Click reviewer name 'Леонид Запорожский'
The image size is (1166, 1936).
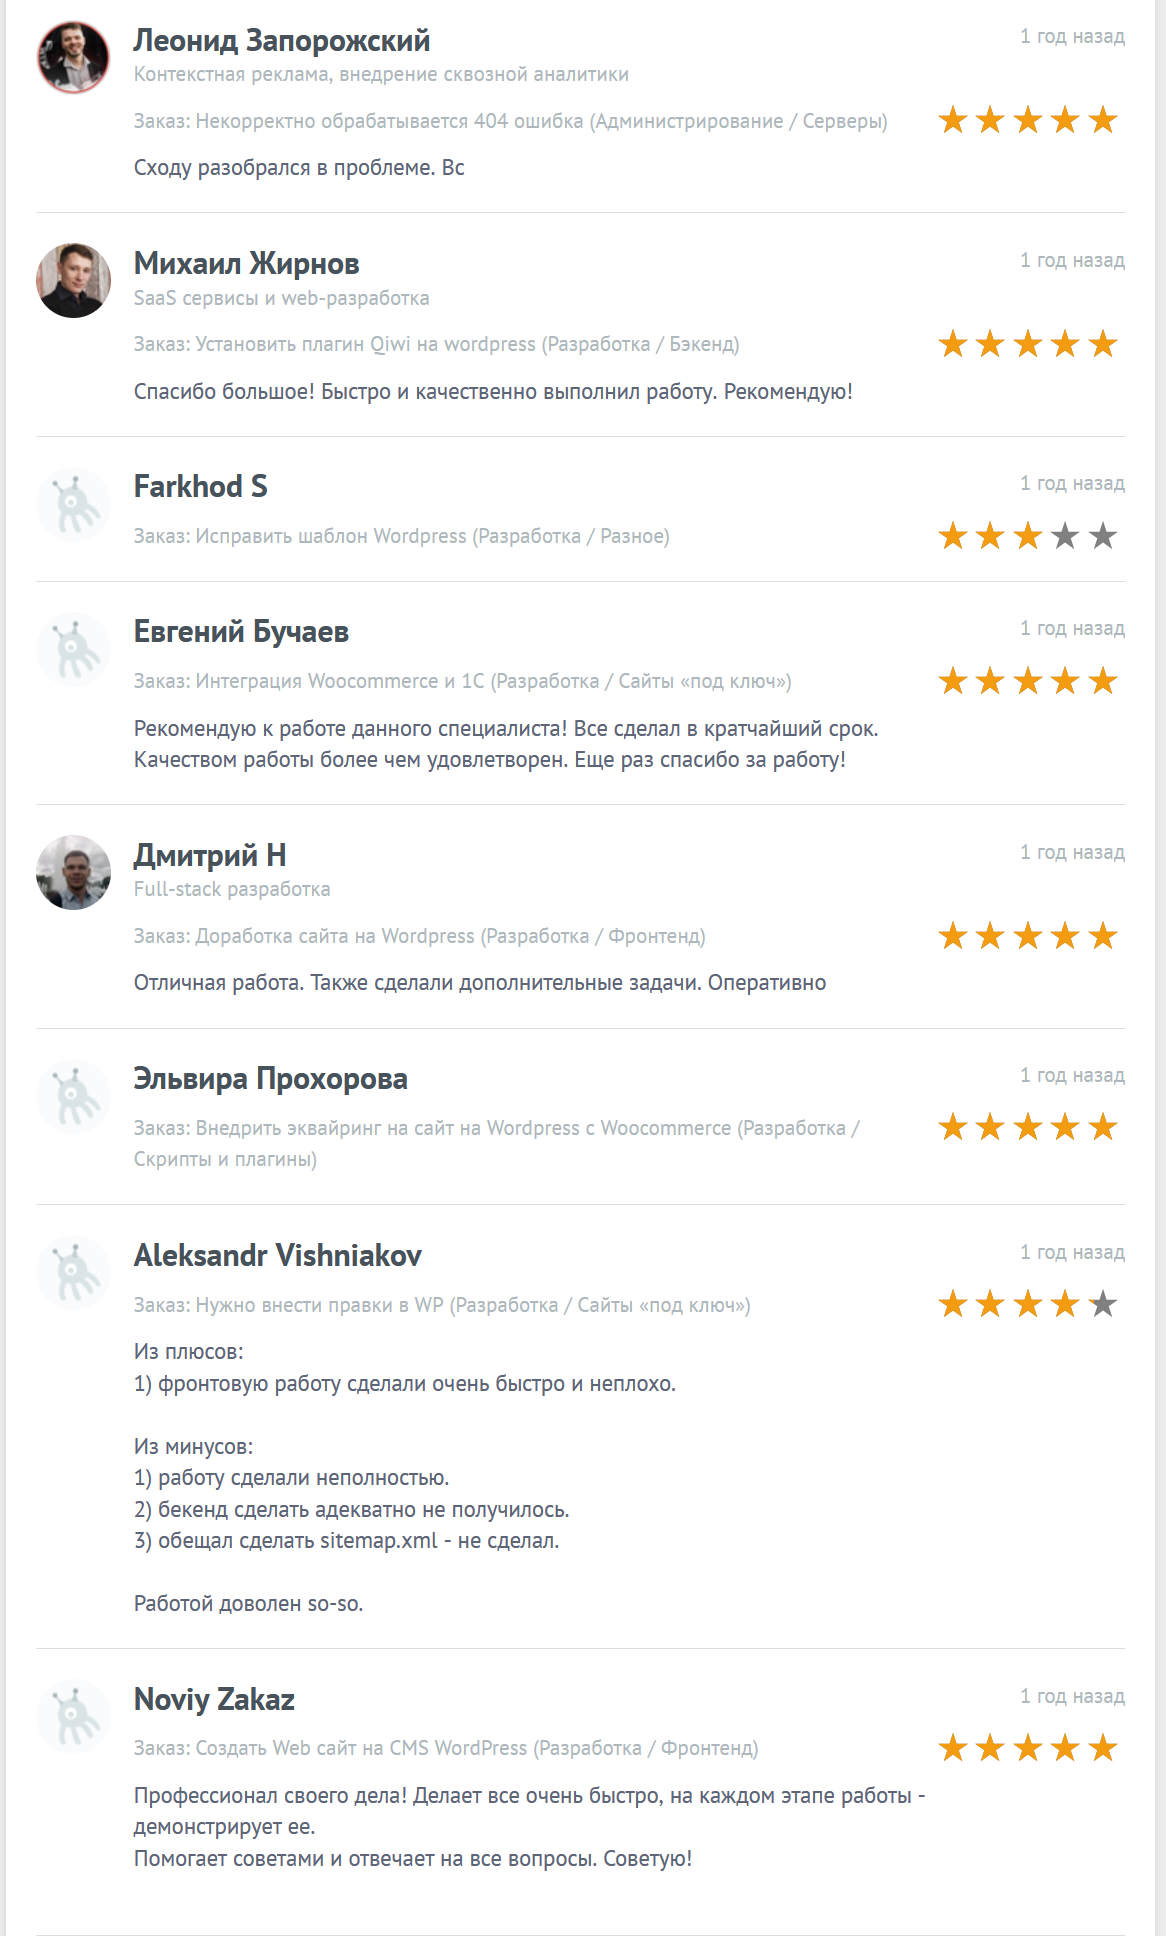[282, 41]
